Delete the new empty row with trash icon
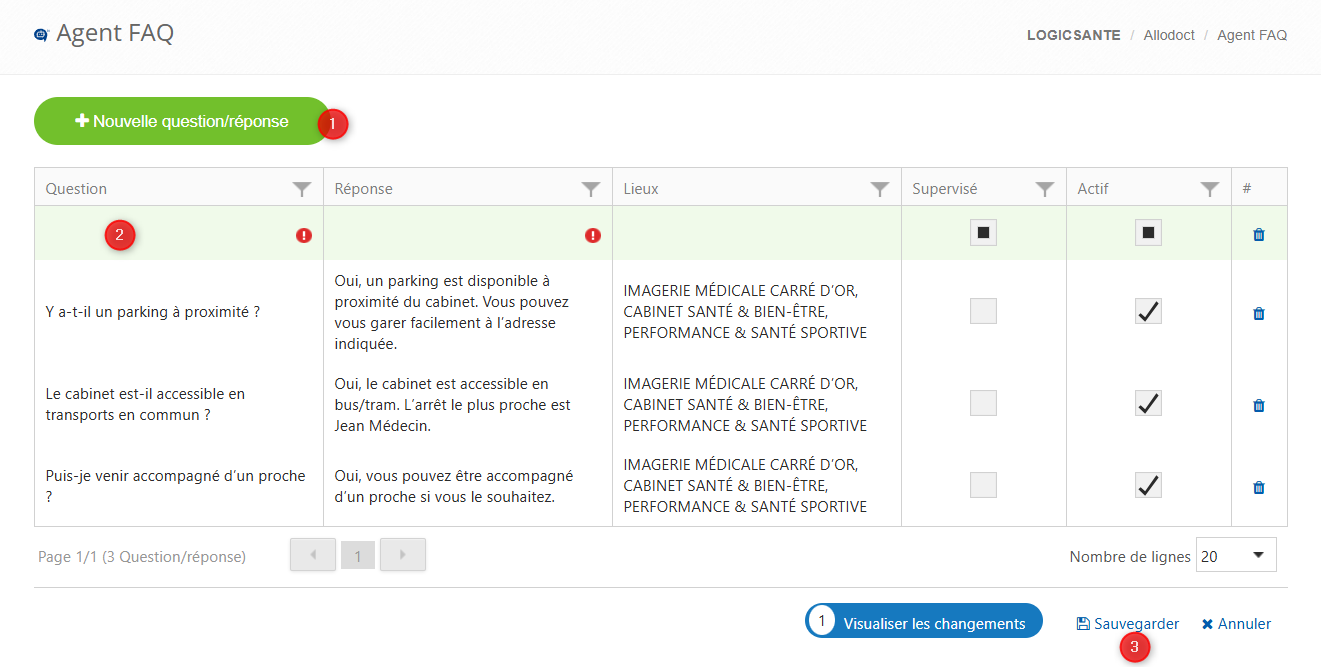 point(1259,234)
